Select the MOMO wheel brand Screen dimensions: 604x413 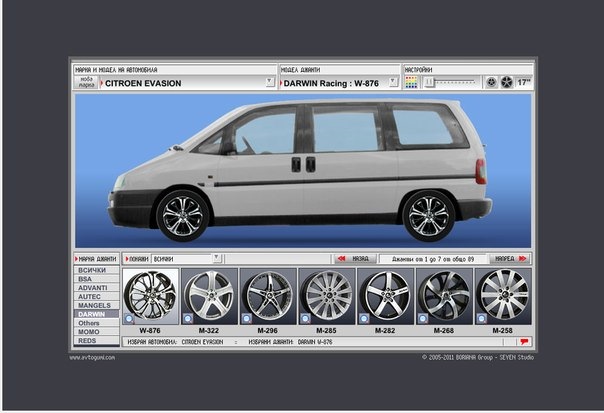[x=96, y=332]
